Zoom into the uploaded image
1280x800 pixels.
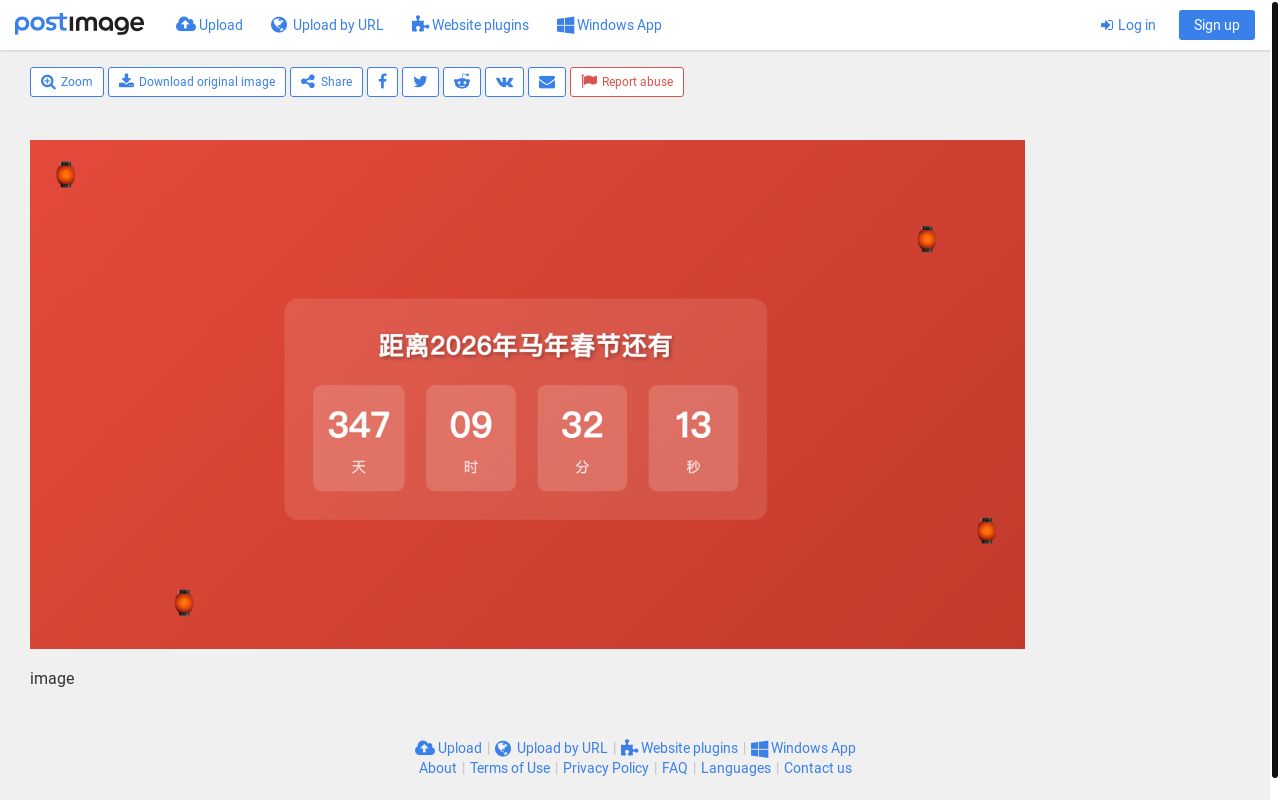pyautogui.click(x=67, y=82)
